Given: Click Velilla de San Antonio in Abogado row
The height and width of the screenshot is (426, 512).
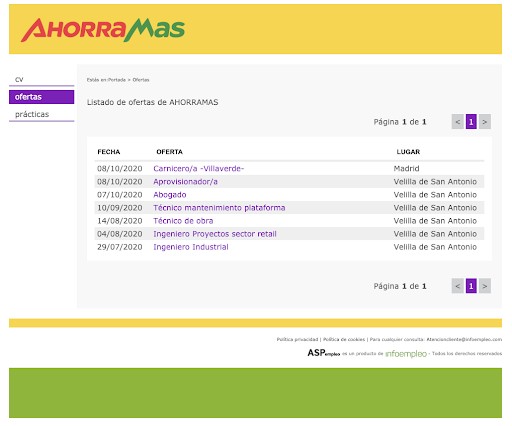Looking at the screenshot, I should 435,195.
